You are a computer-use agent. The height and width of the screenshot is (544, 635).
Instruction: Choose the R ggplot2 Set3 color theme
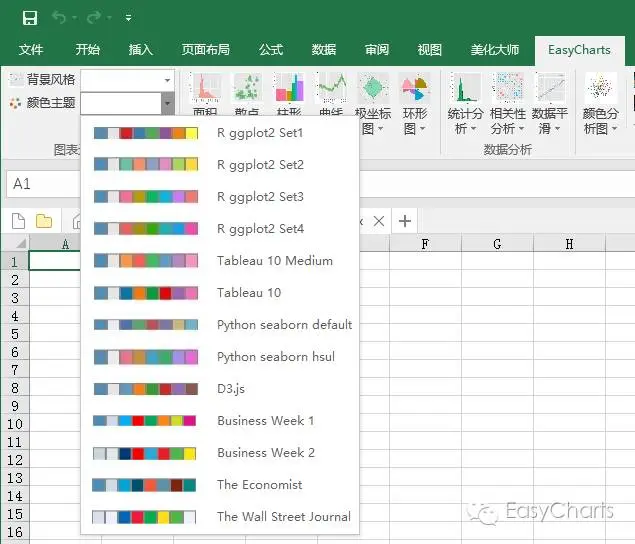[220, 197]
